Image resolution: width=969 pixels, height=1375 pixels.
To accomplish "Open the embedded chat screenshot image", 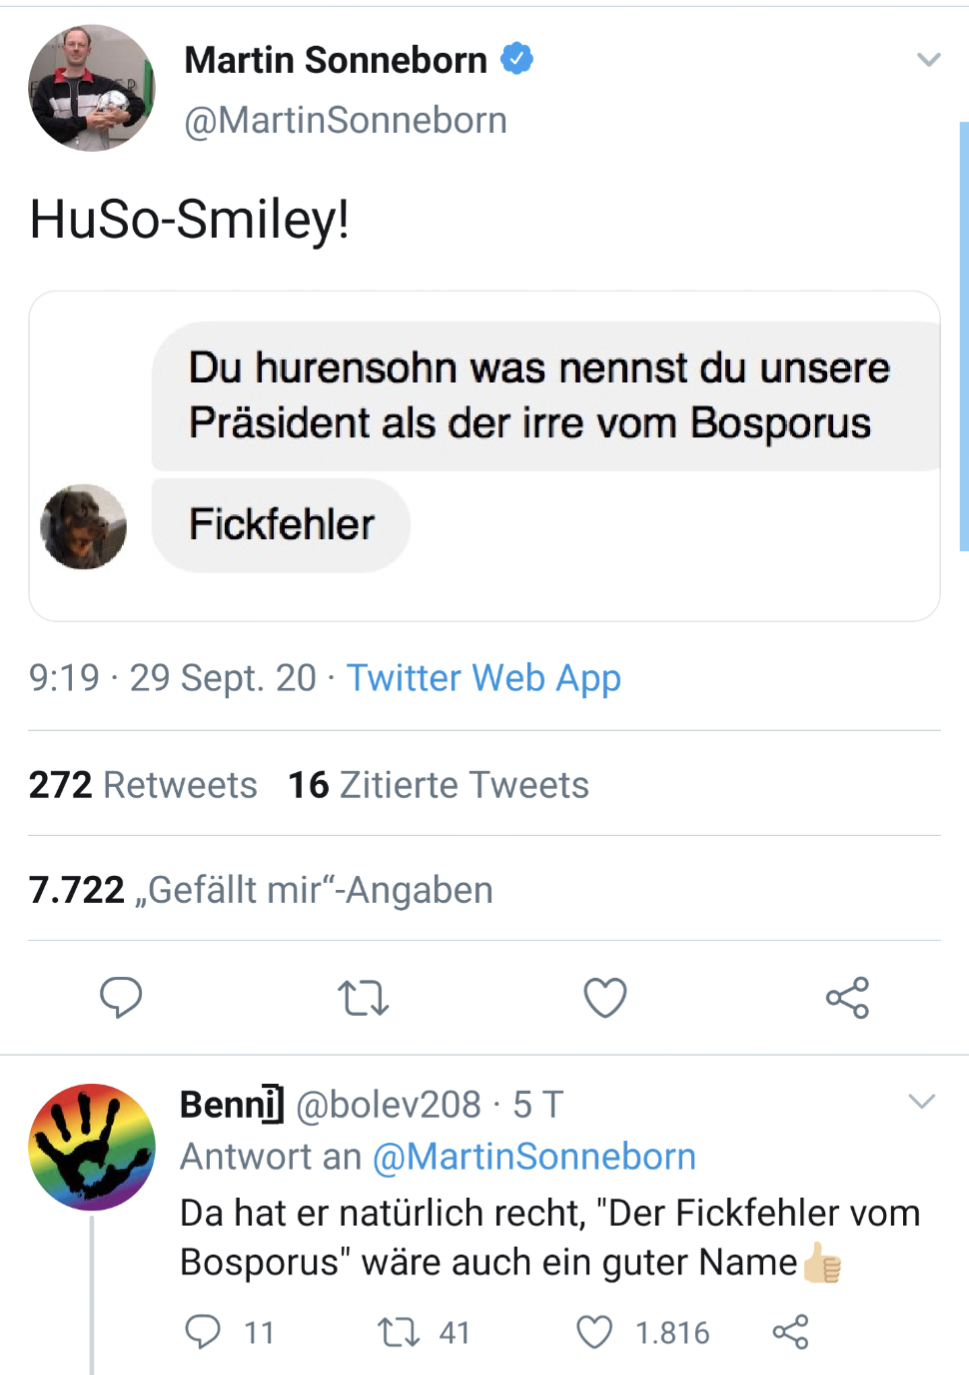I will pos(484,456).
